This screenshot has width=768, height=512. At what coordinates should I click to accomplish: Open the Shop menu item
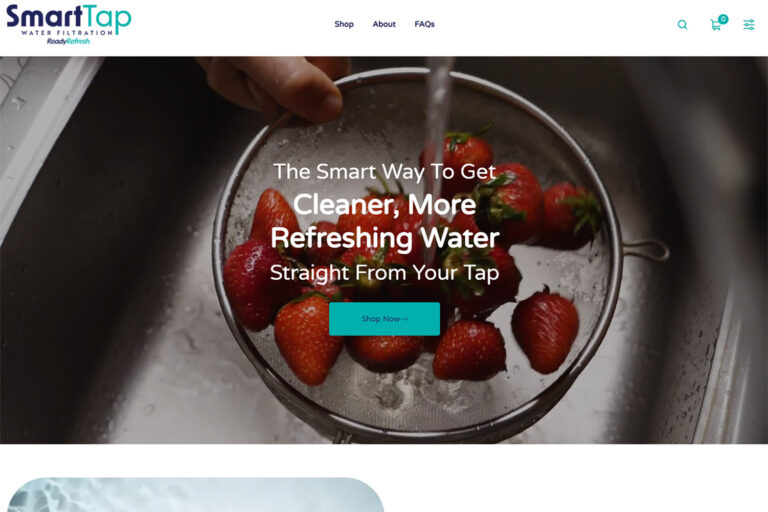(x=344, y=24)
